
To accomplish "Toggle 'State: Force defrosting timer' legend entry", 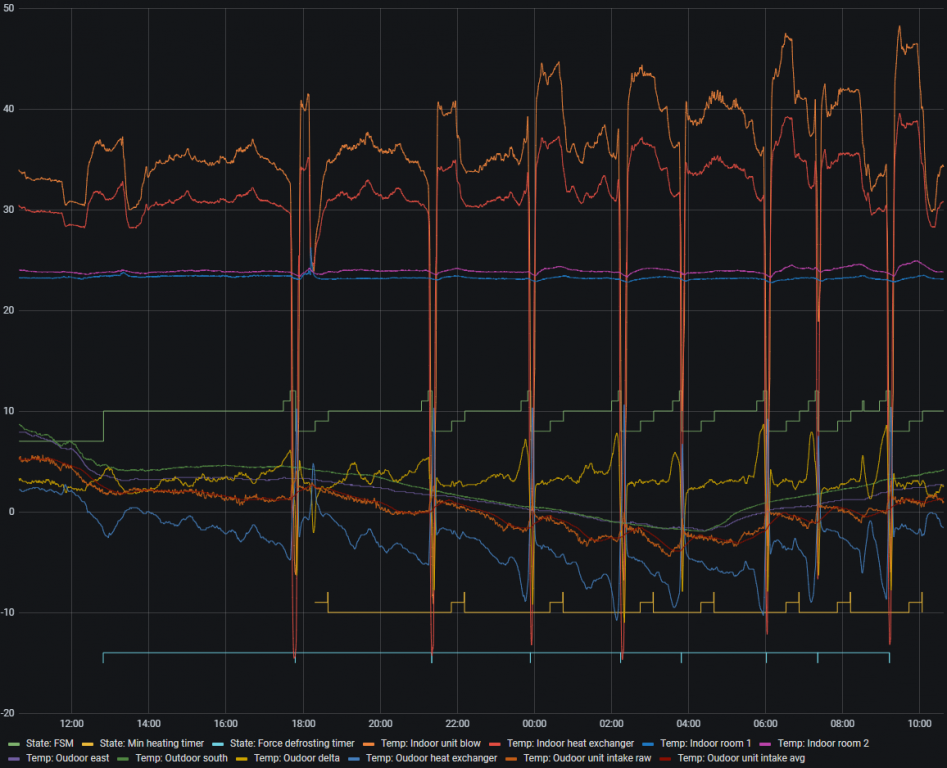I will pos(292,743).
